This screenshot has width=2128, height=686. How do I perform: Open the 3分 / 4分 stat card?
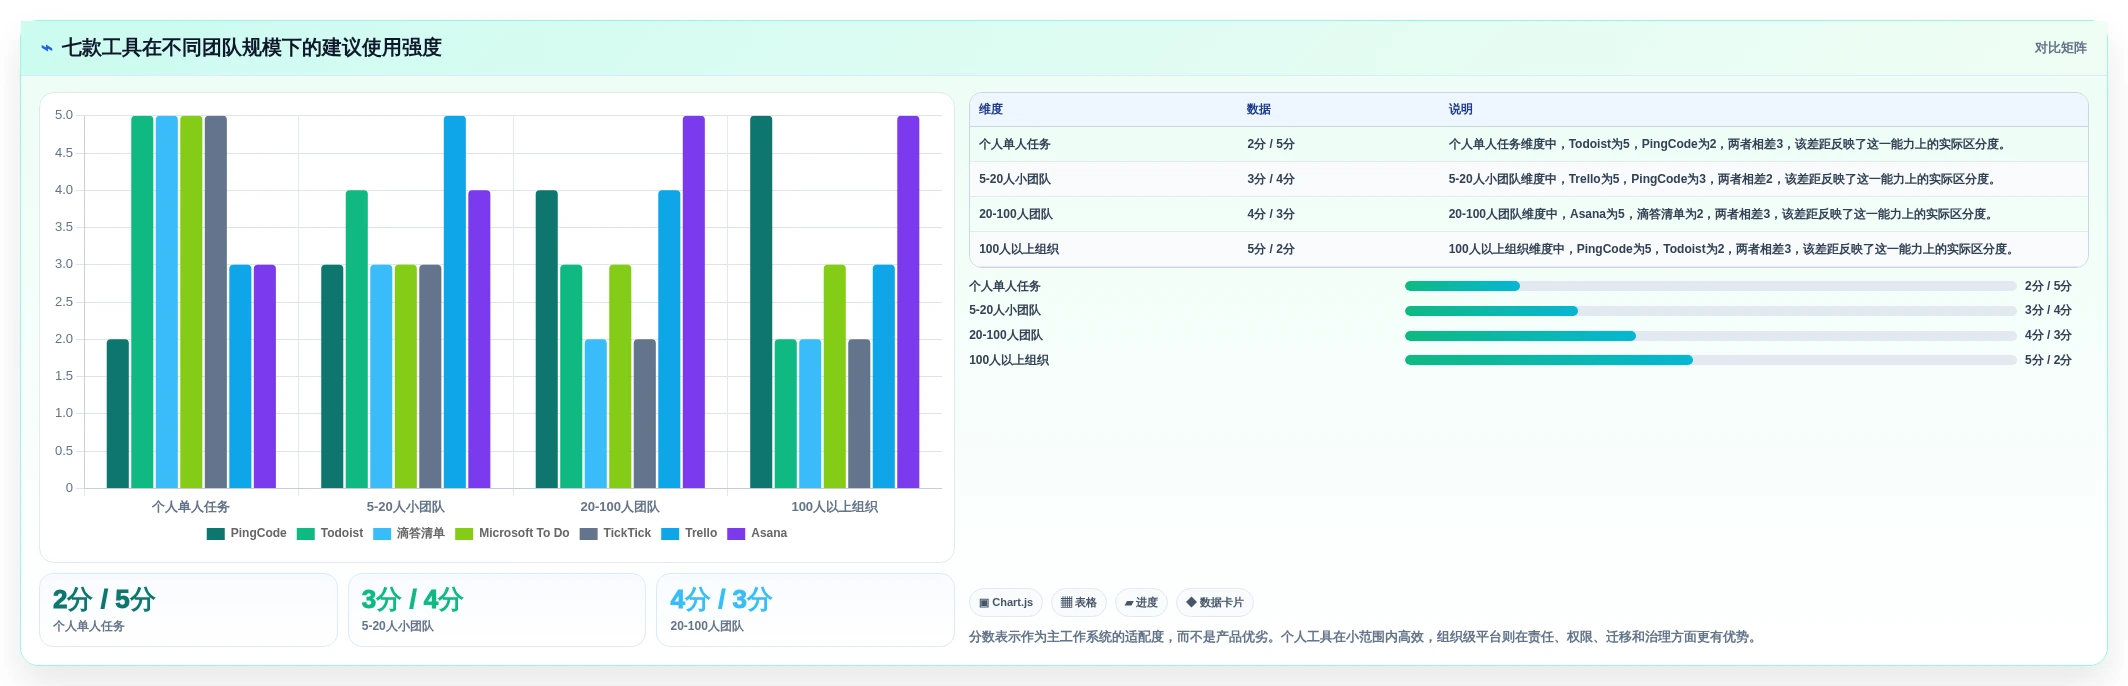[x=497, y=610]
